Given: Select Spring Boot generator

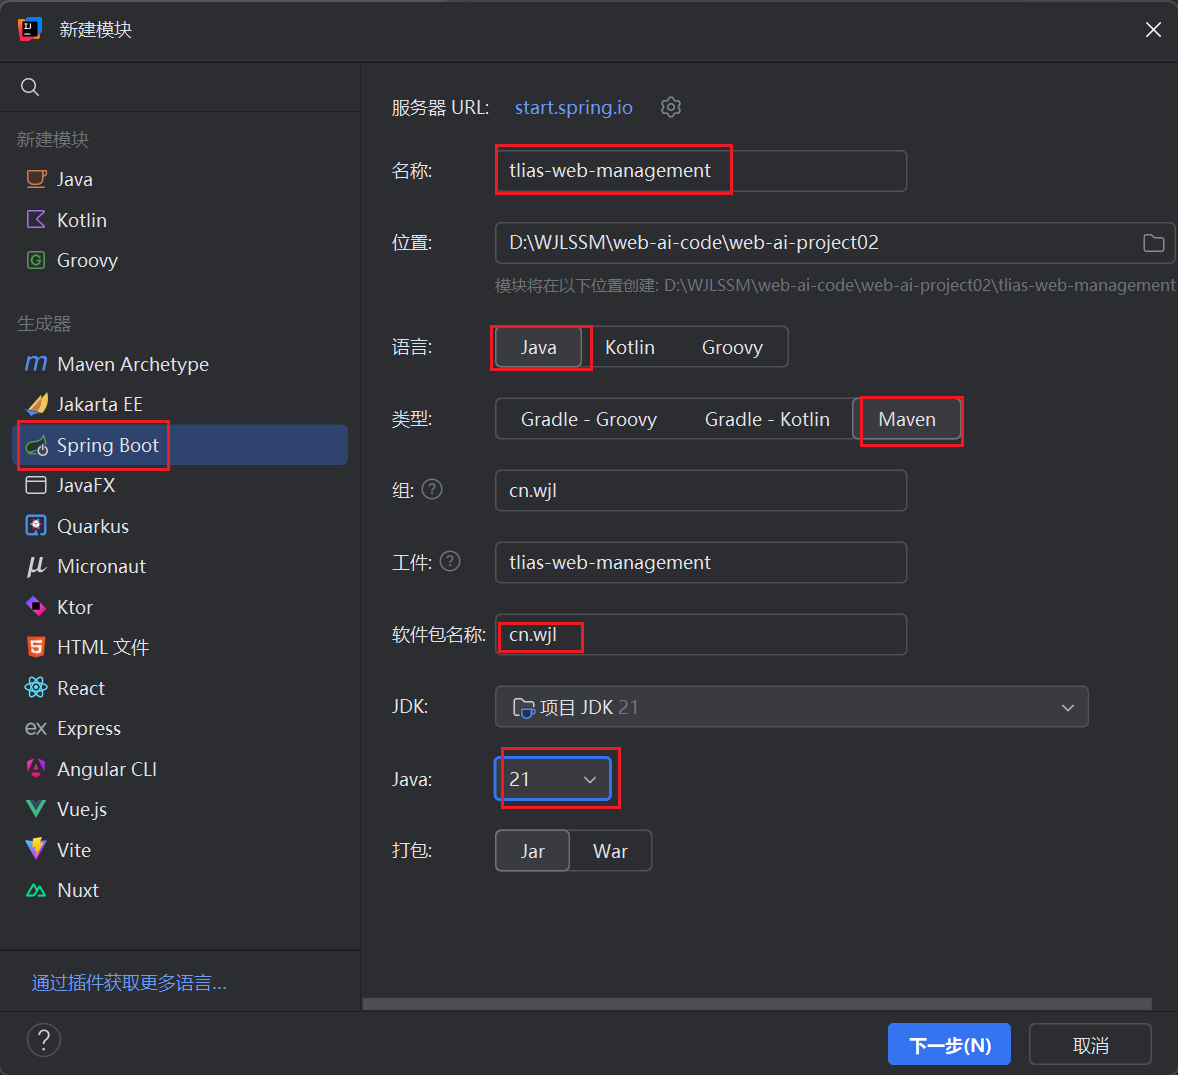Looking at the screenshot, I should [180, 445].
